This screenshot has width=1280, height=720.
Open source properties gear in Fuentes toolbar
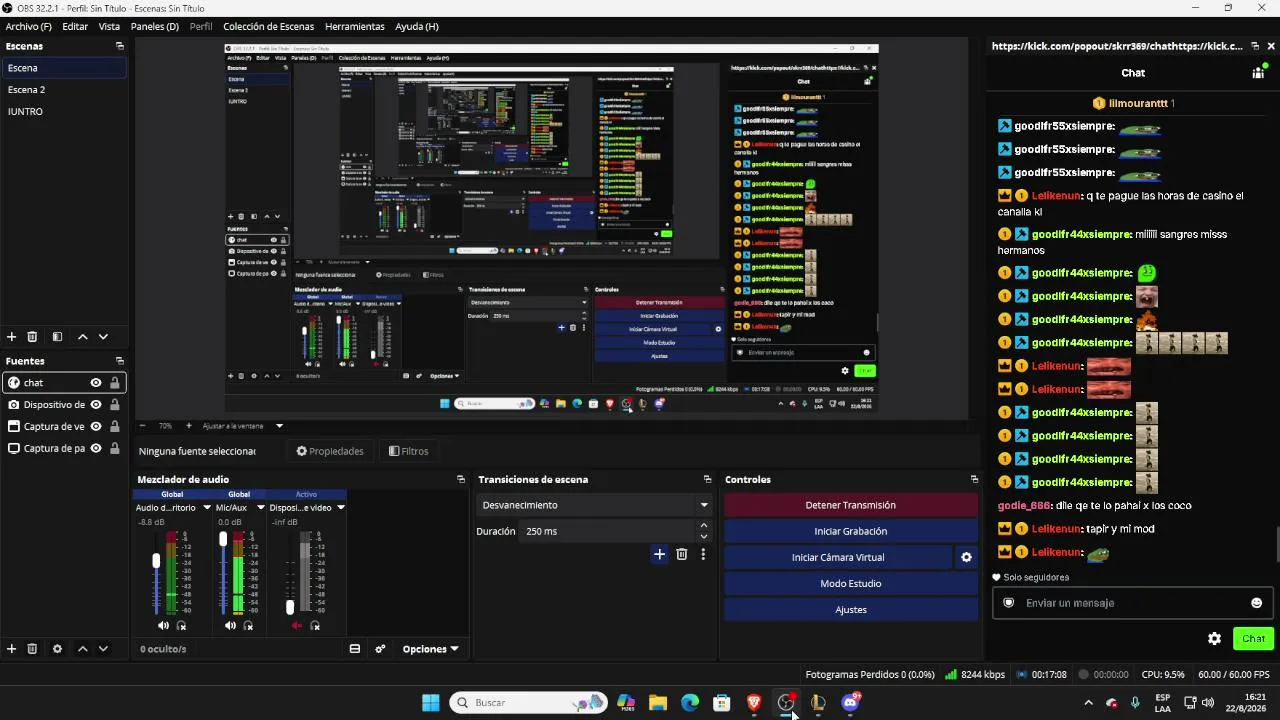point(57,649)
